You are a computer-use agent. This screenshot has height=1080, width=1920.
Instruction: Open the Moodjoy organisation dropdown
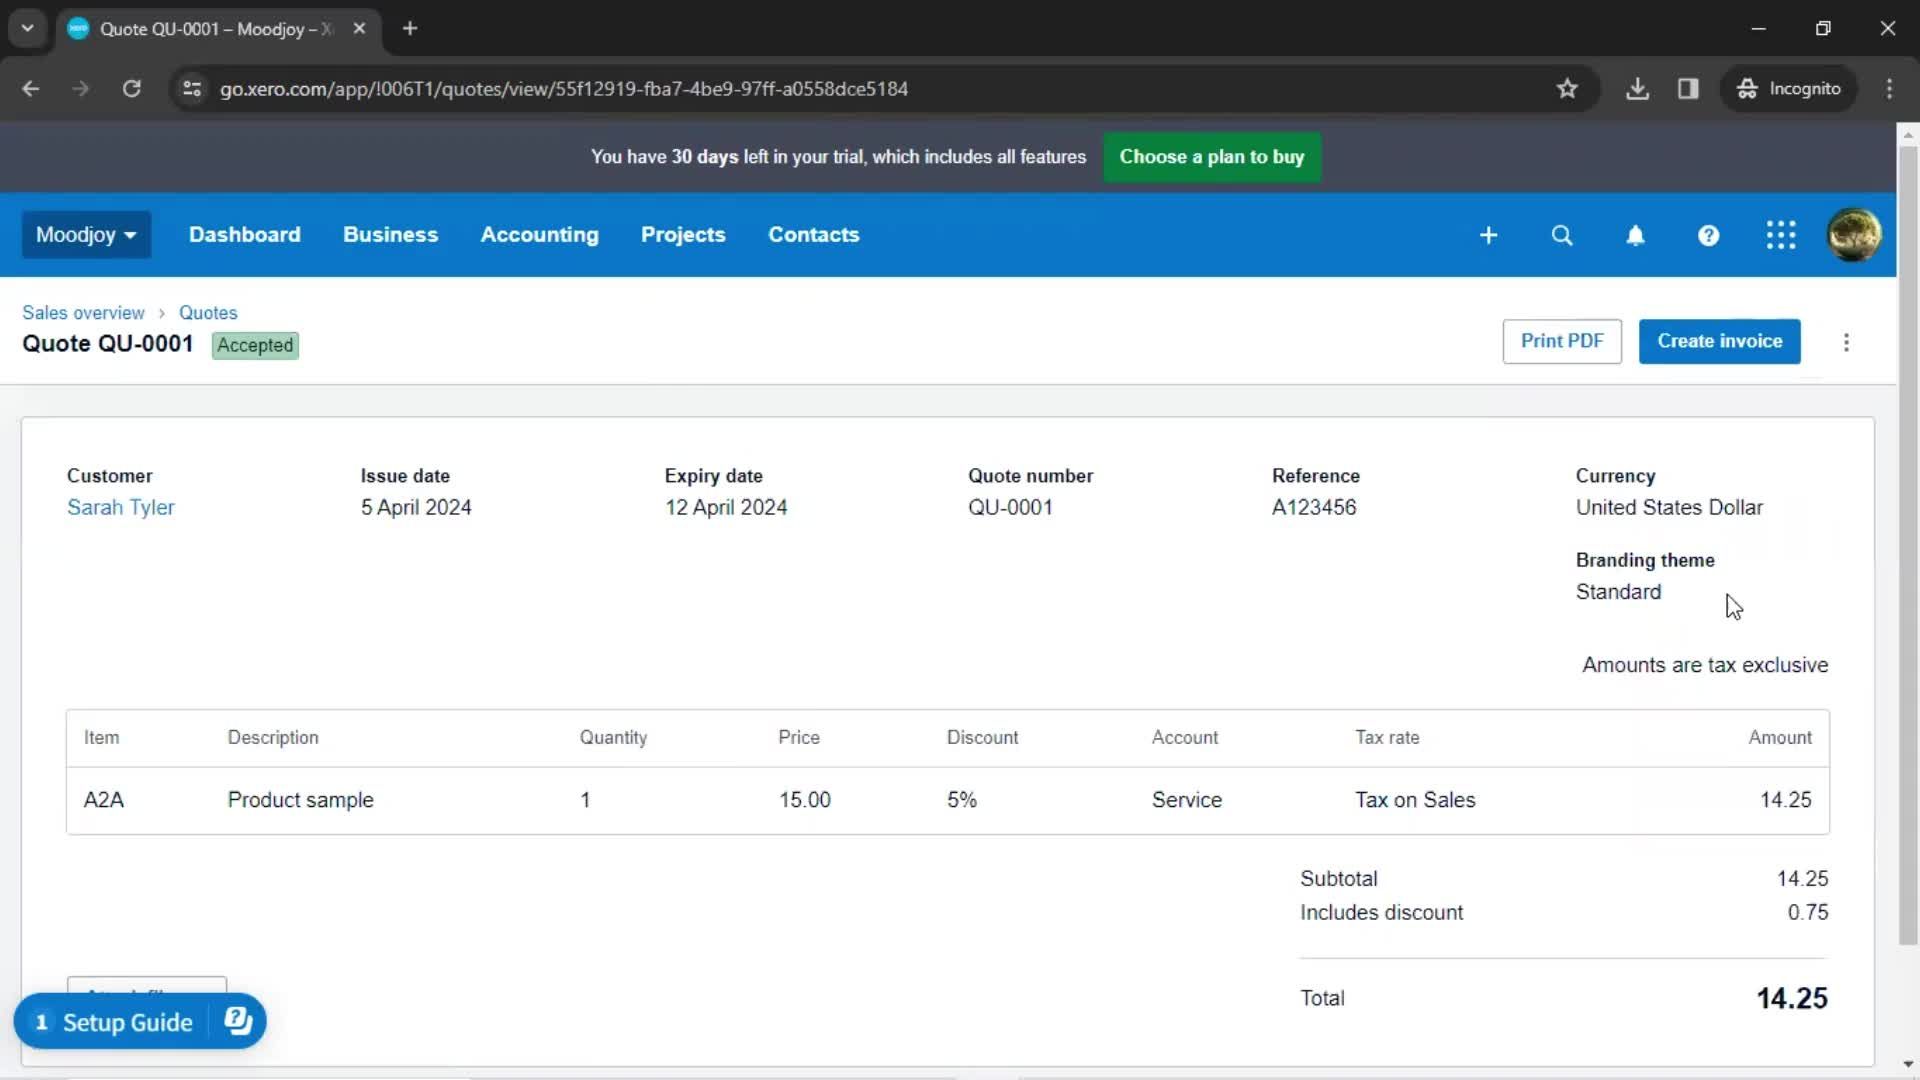coord(86,235)
